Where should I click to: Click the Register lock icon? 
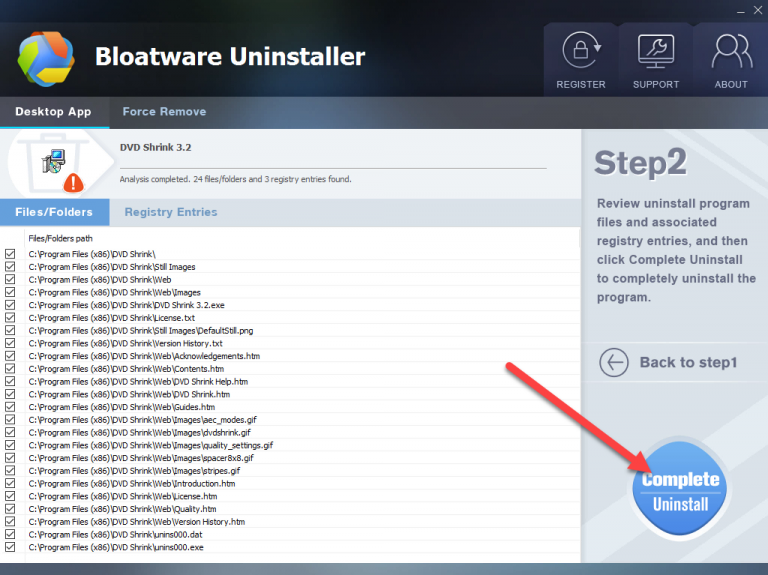[580, 51]
